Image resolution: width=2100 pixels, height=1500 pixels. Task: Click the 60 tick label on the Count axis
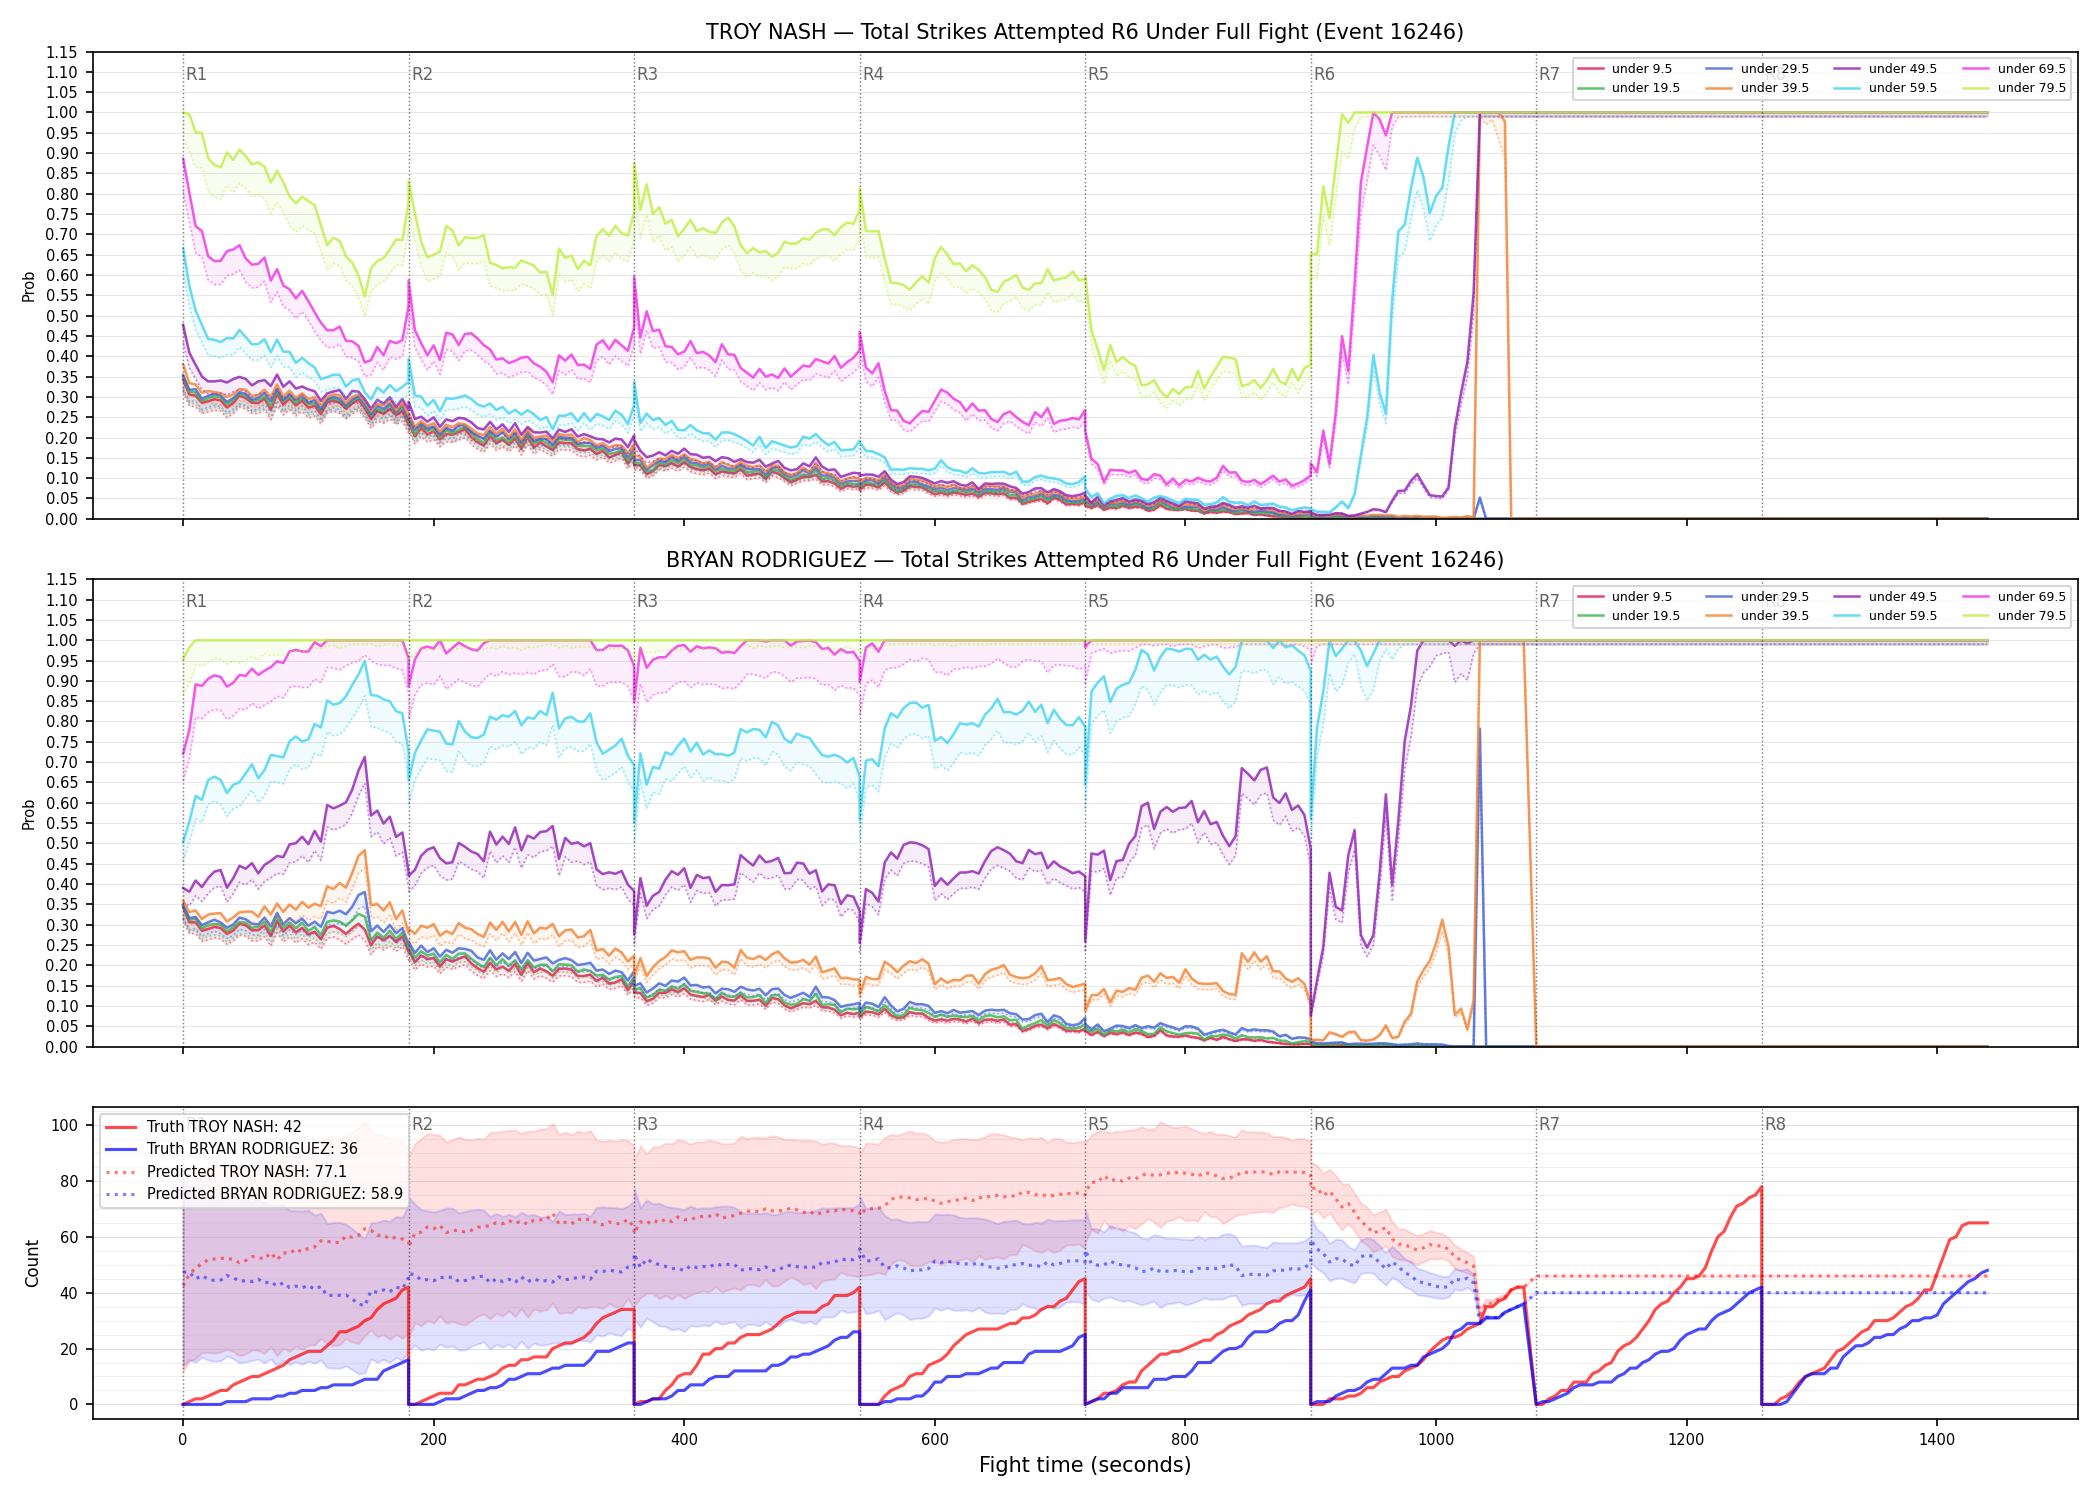(69, 1237)
